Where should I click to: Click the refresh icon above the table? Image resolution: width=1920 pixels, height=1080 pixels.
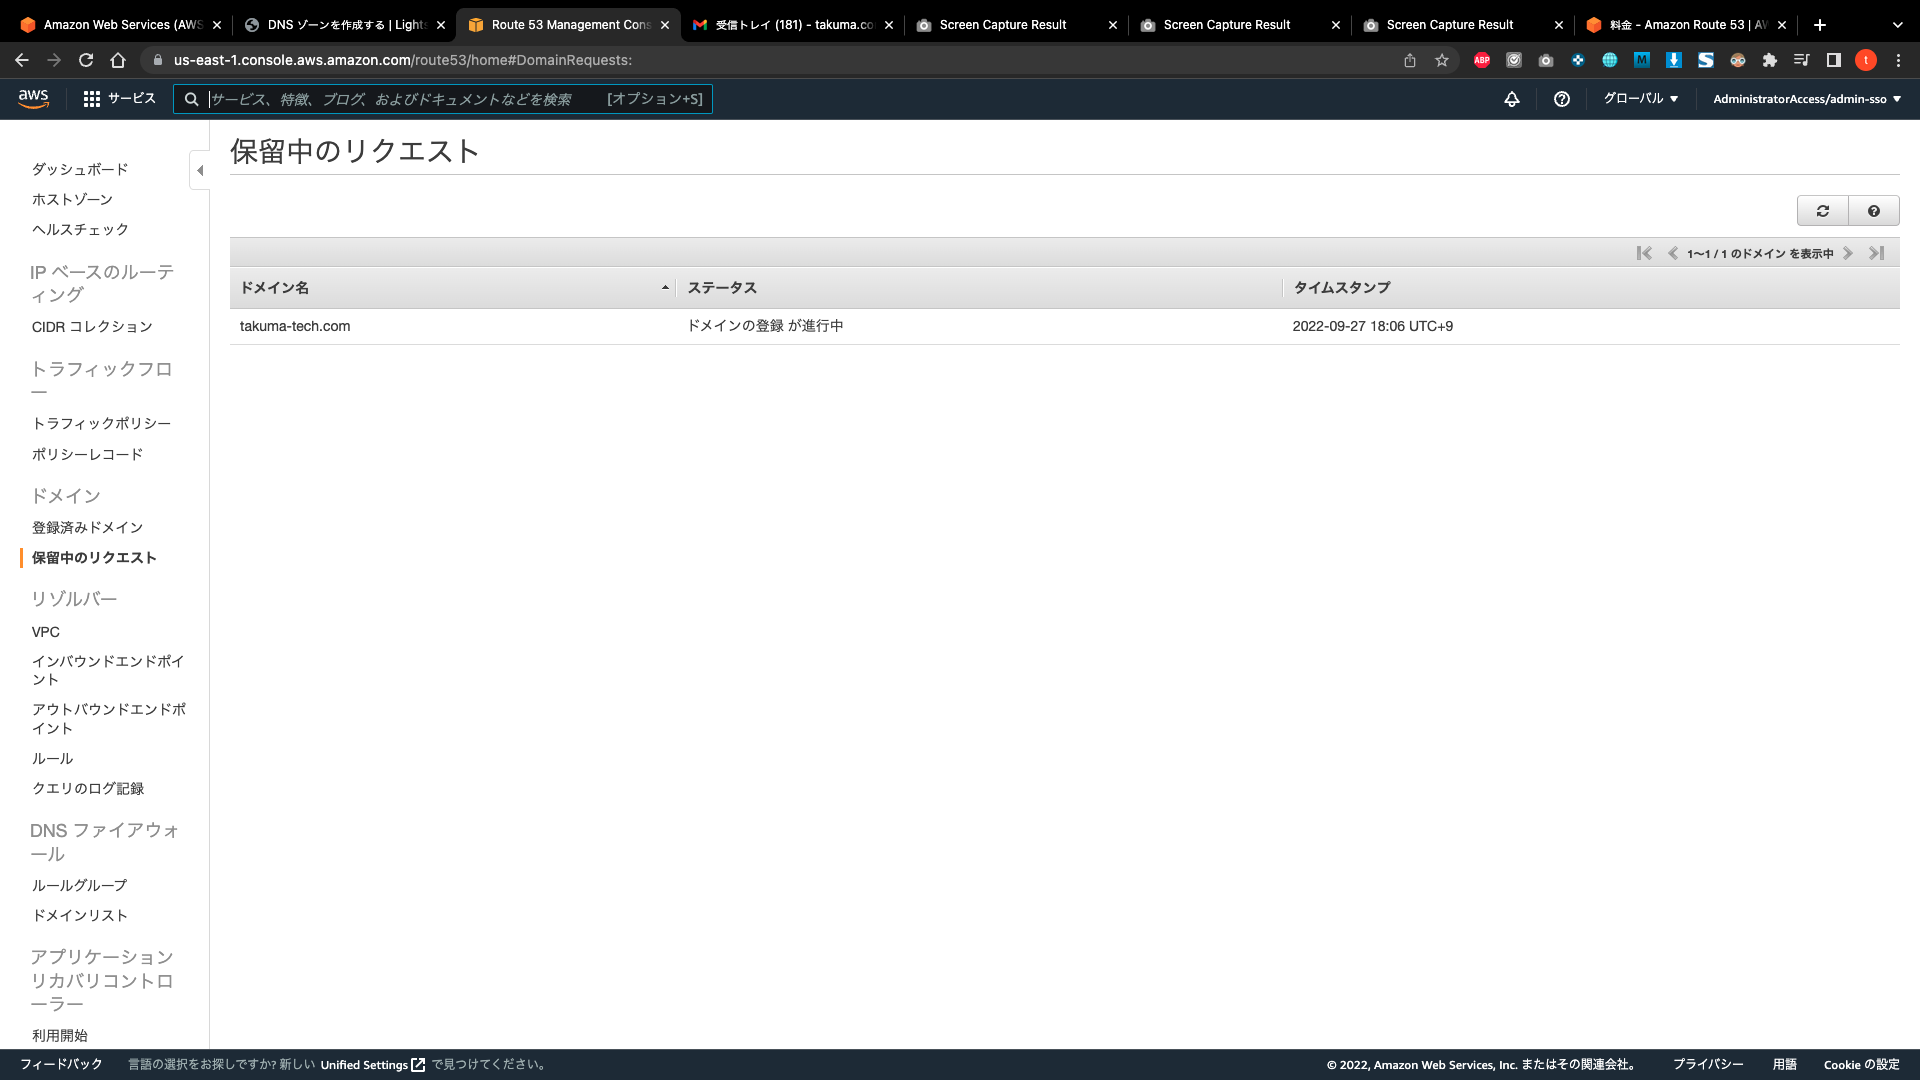[1822, 211]
